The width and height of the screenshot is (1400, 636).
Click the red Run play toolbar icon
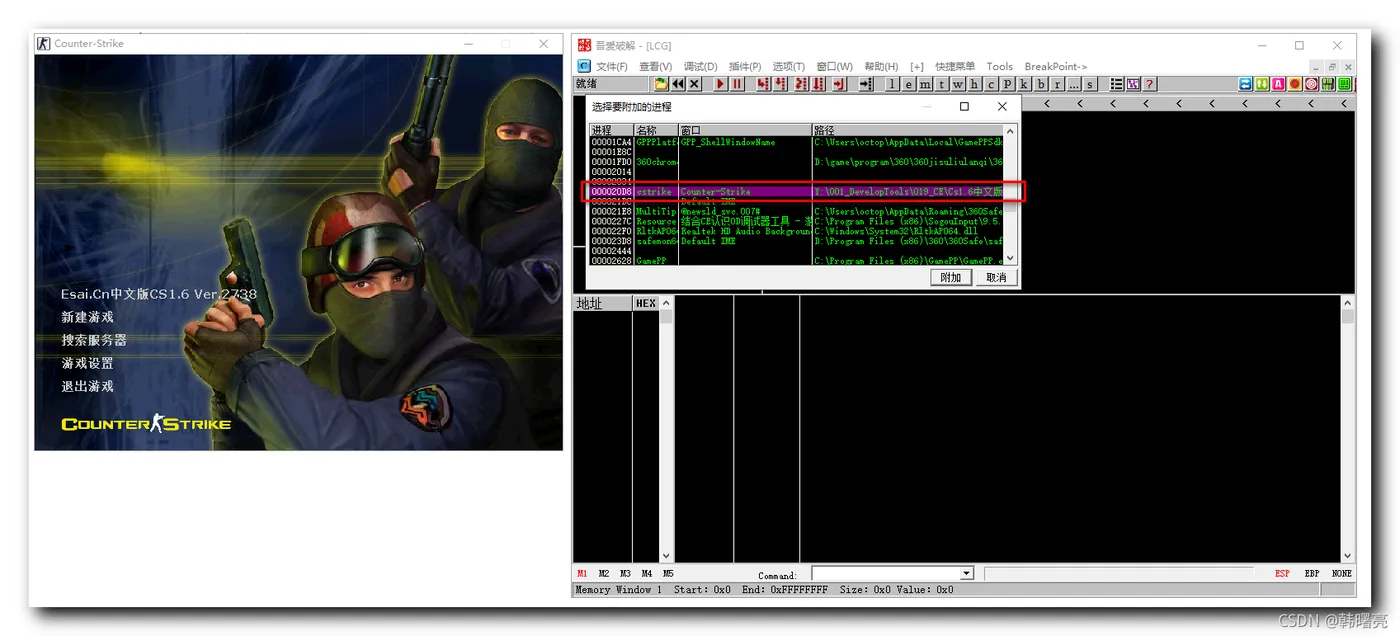(x=720, y=84)
